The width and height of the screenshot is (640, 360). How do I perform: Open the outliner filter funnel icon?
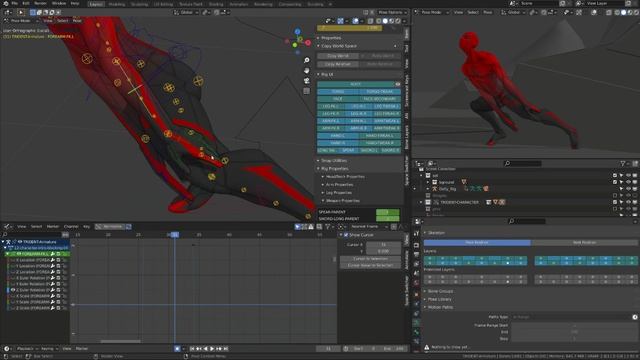click(x=623, y=164)
